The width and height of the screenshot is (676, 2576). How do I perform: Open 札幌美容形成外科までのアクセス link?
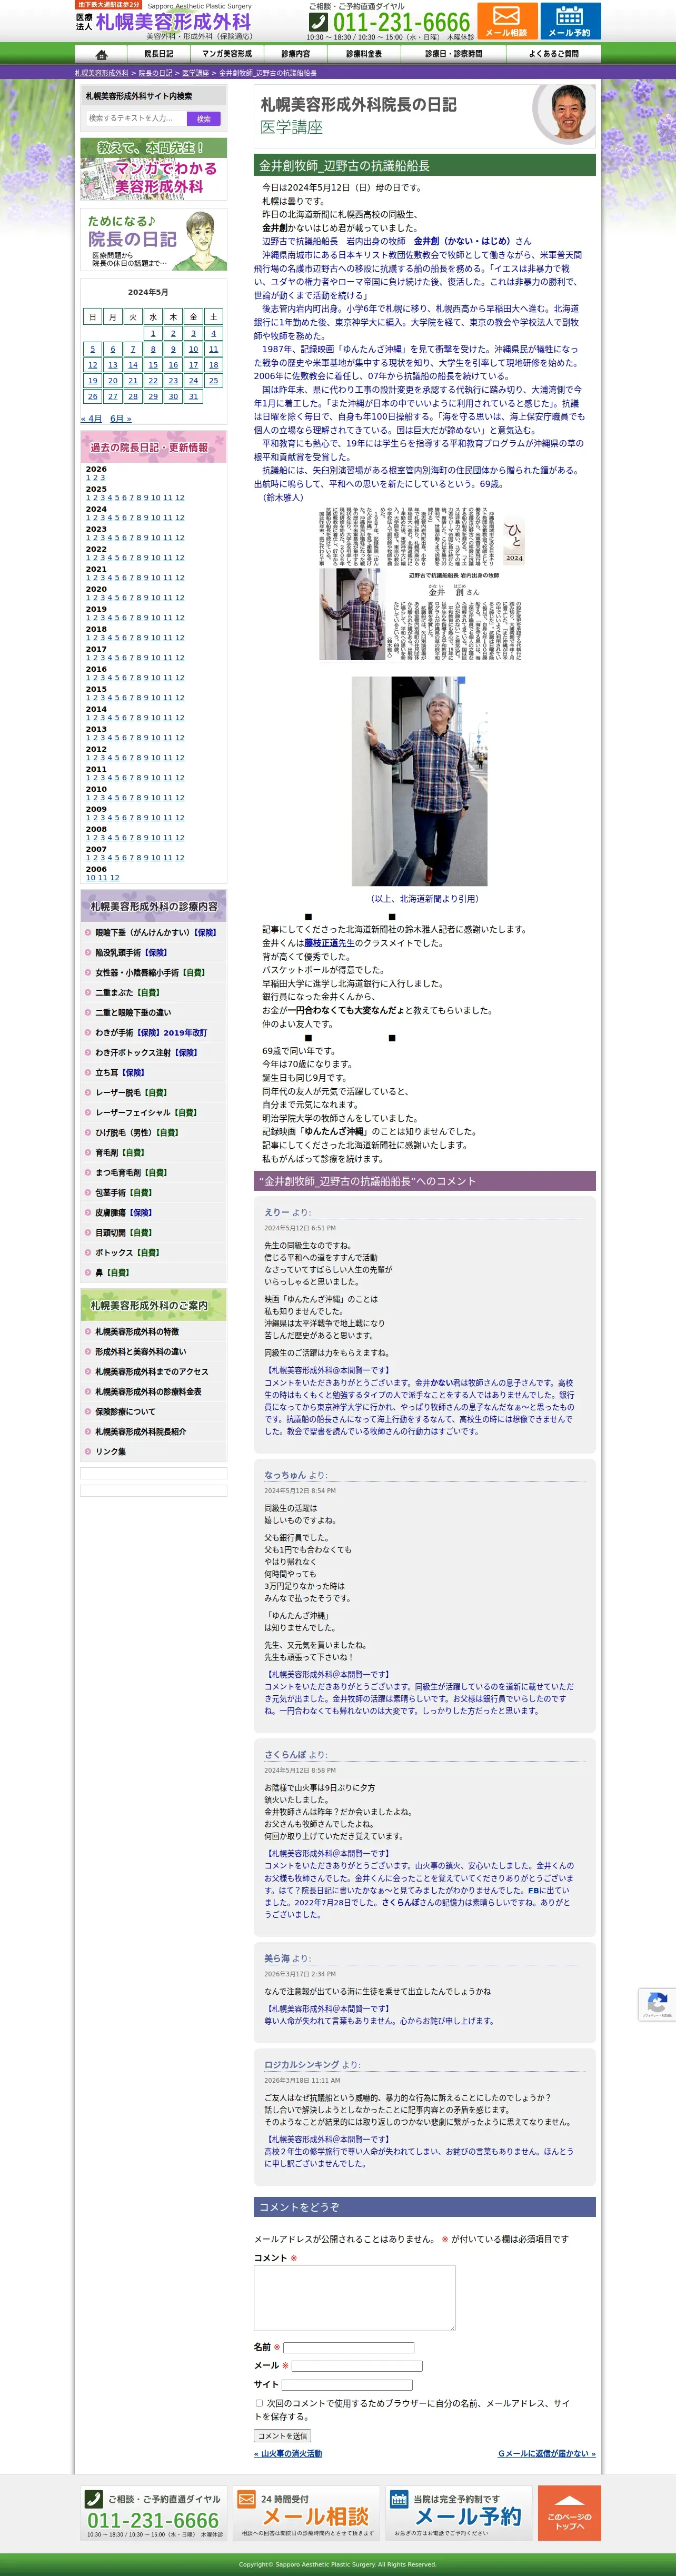click(x=152, y=1372)
